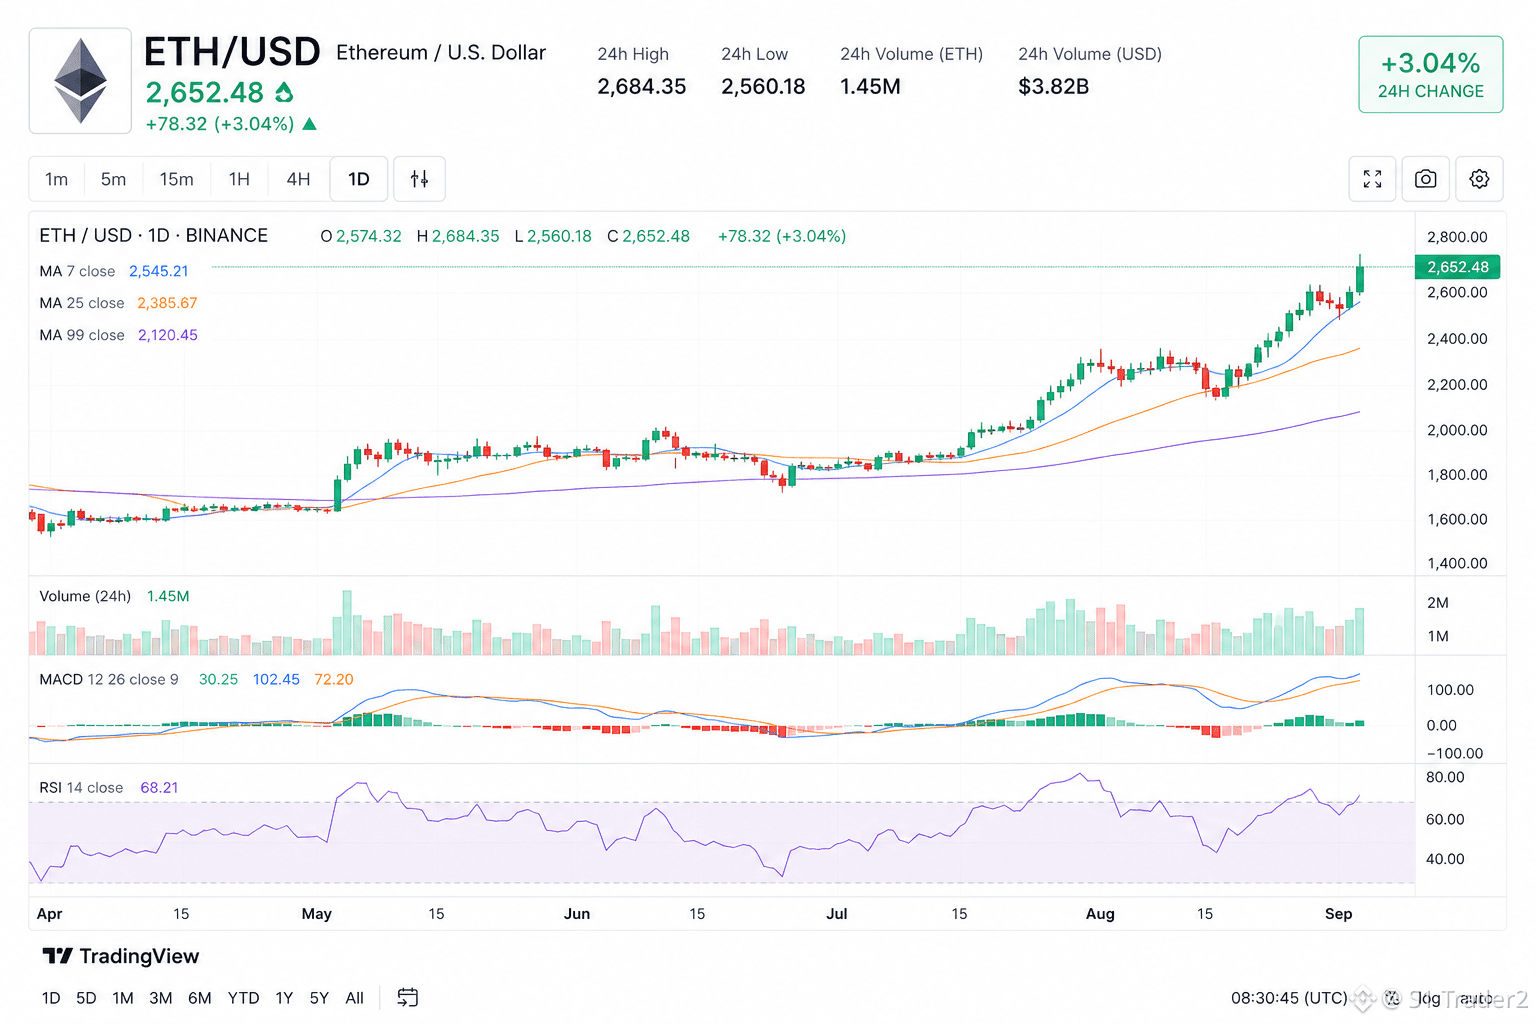This screenshot has width=1536, height=1024.
Task: Select the 1m timeframe
Action: 57,179
